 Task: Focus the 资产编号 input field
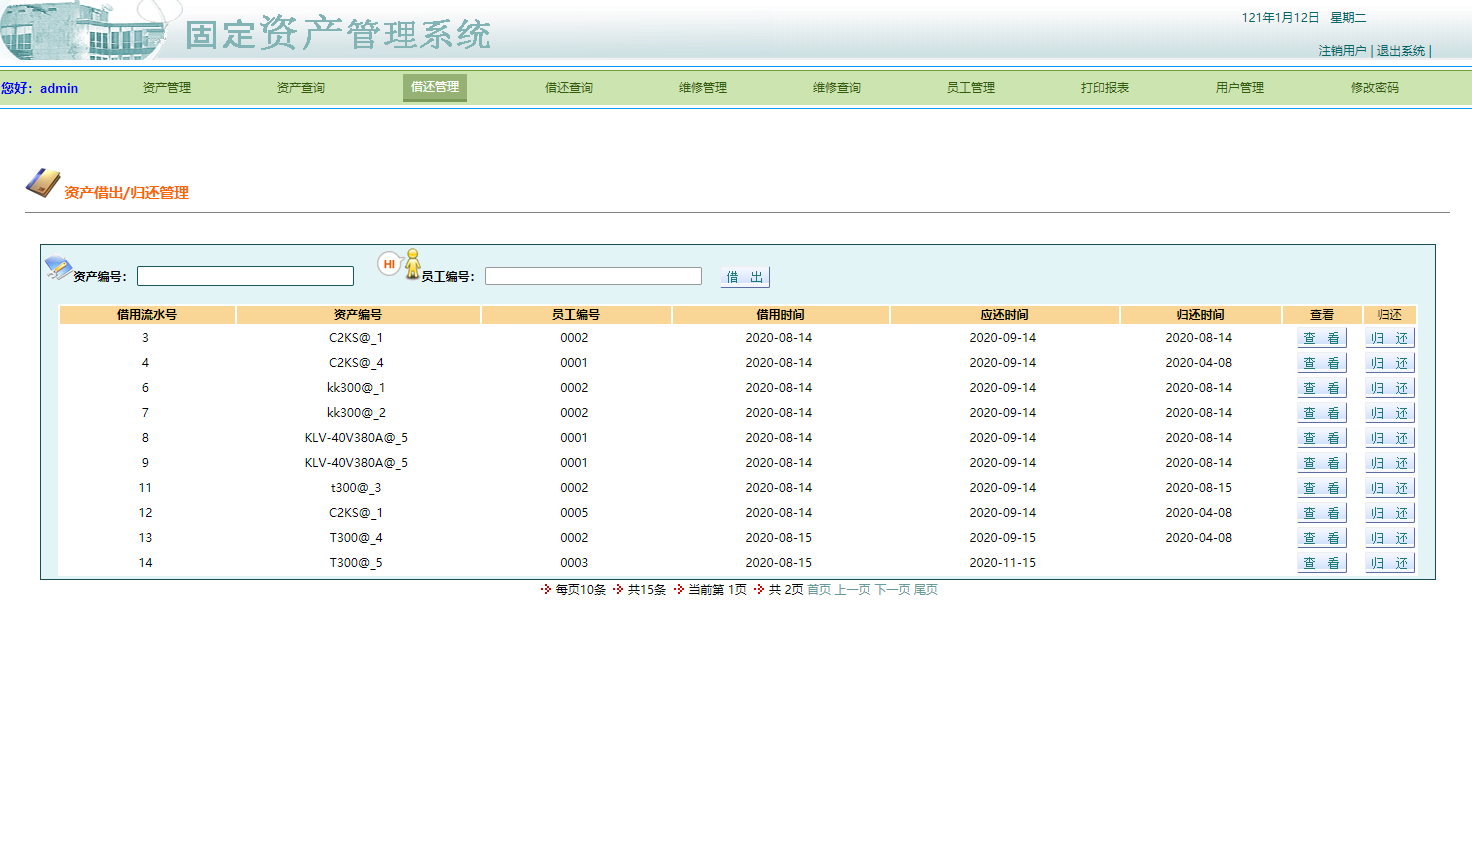[x=245, y=276]
